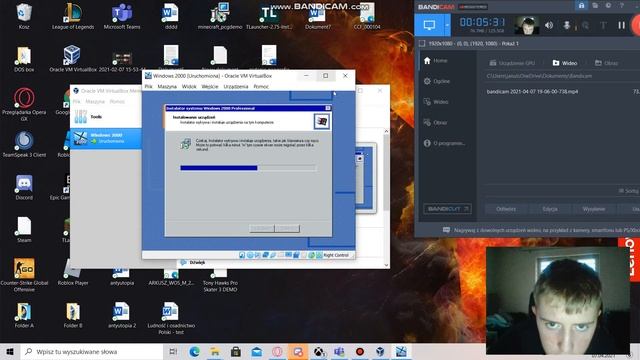This screenshot has width=640, height=360.
Task: Open the Steam desktop icon
Action: (24, 230)
